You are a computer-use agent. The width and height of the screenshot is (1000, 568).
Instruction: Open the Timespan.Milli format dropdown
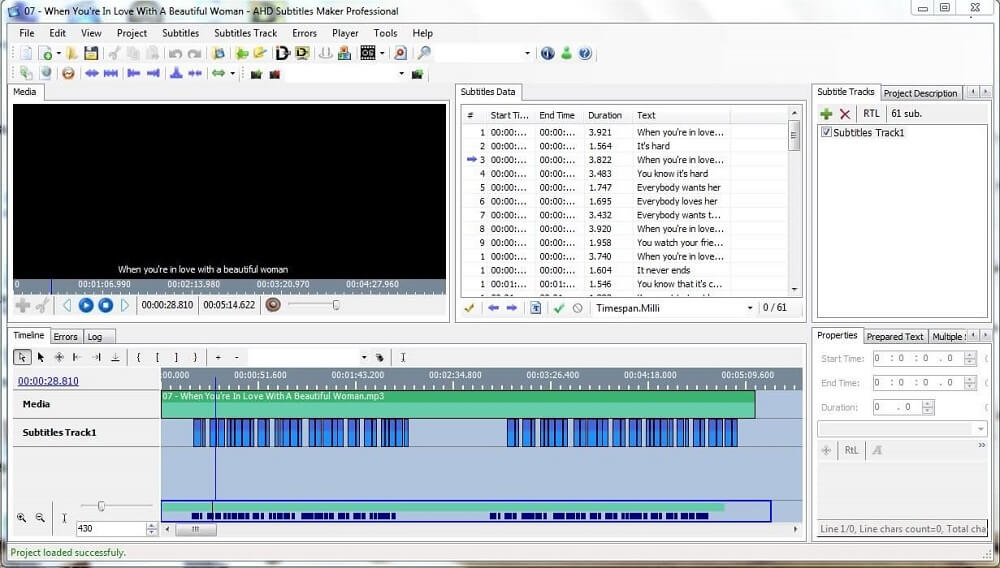[750, 308]
